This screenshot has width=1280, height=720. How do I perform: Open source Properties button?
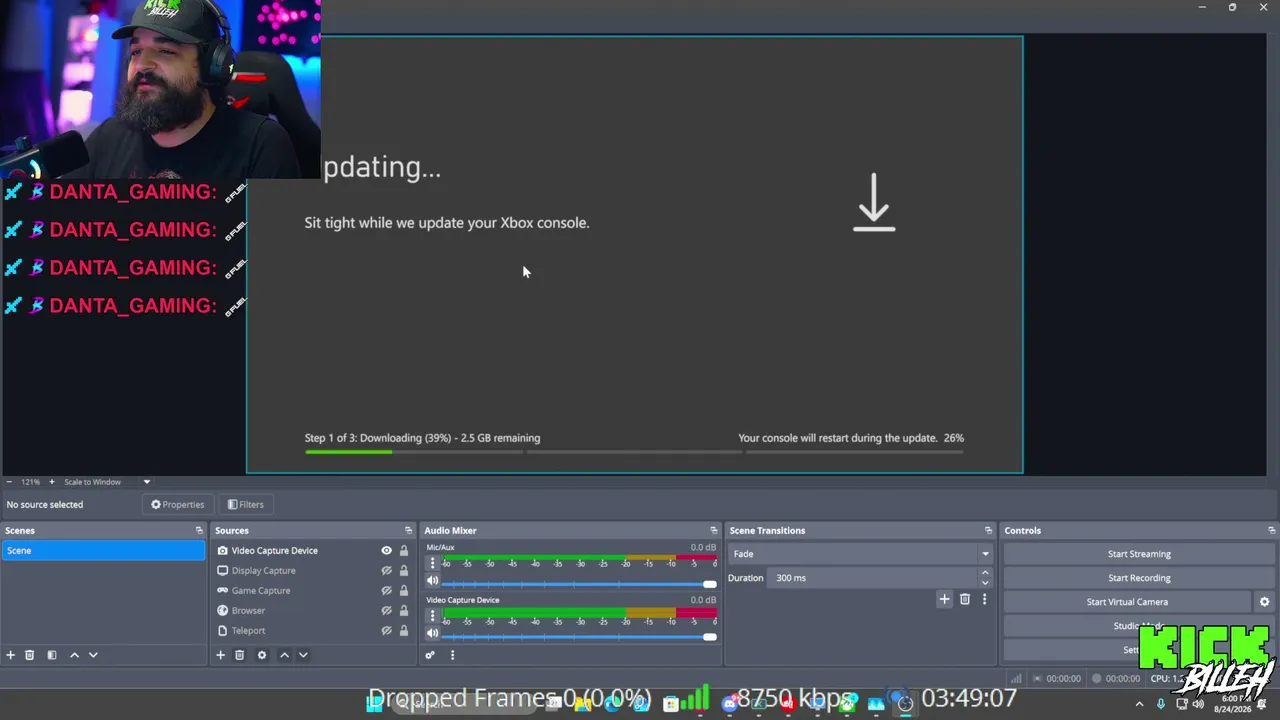click(x=177, y=505)
